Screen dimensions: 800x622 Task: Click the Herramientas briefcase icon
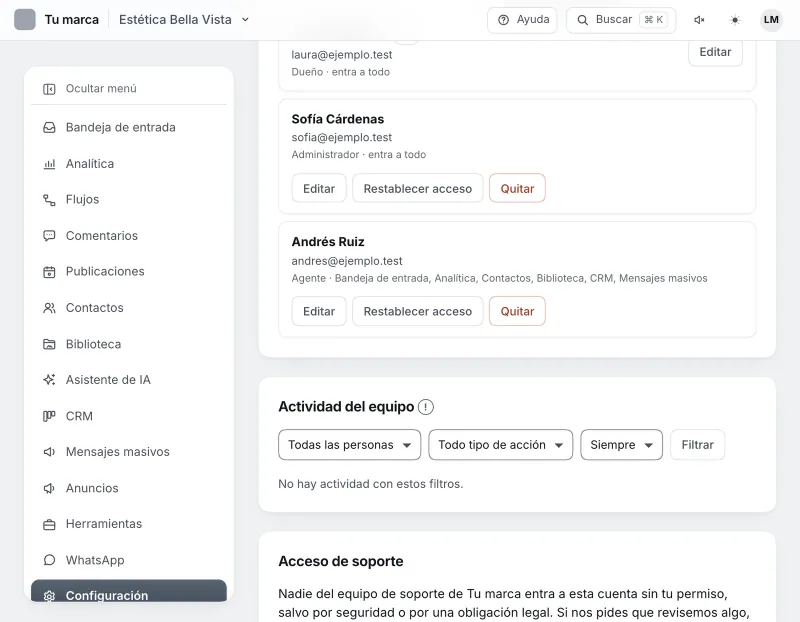(49, 525)
